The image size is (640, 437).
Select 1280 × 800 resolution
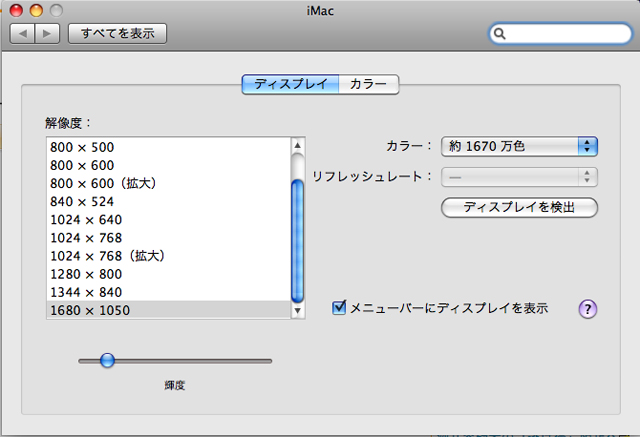169,274
